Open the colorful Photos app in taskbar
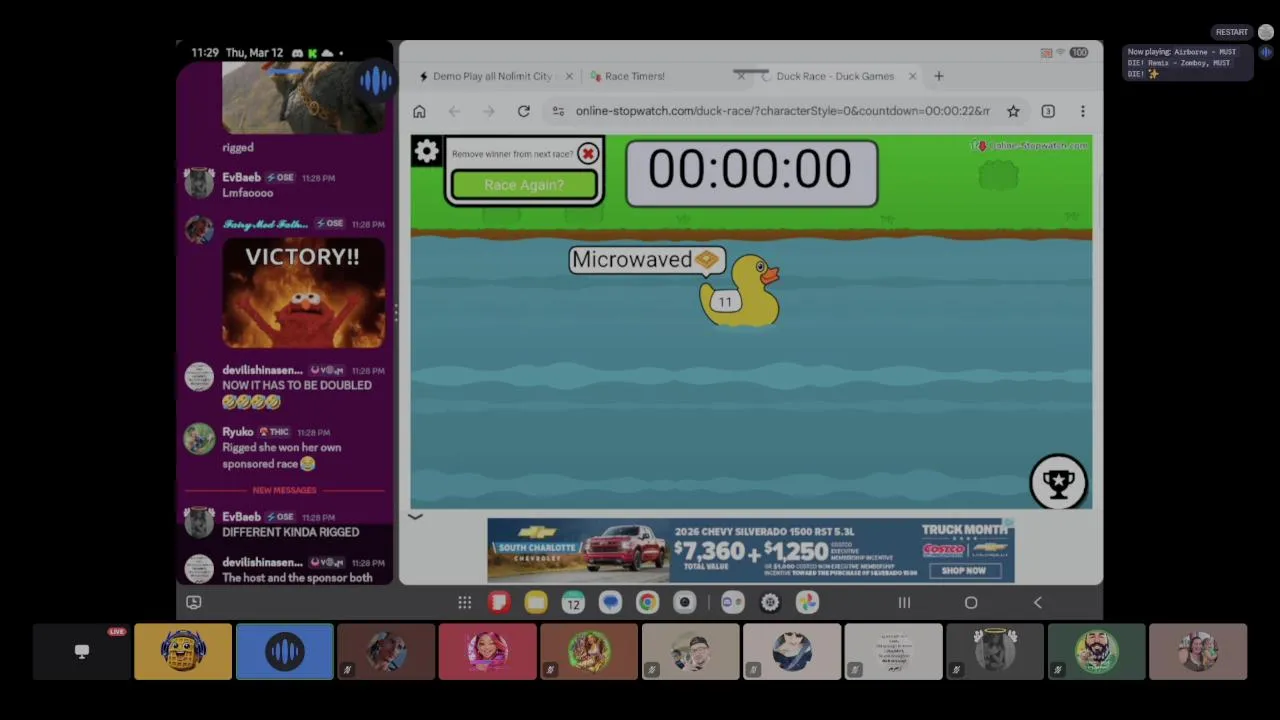The width and height of the screenshot is (1280, 720). click(x=807, y=602)
